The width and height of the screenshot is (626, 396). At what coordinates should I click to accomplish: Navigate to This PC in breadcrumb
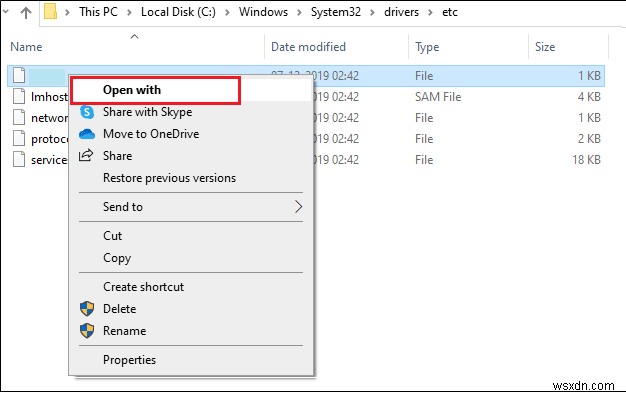tap(98, 12)
